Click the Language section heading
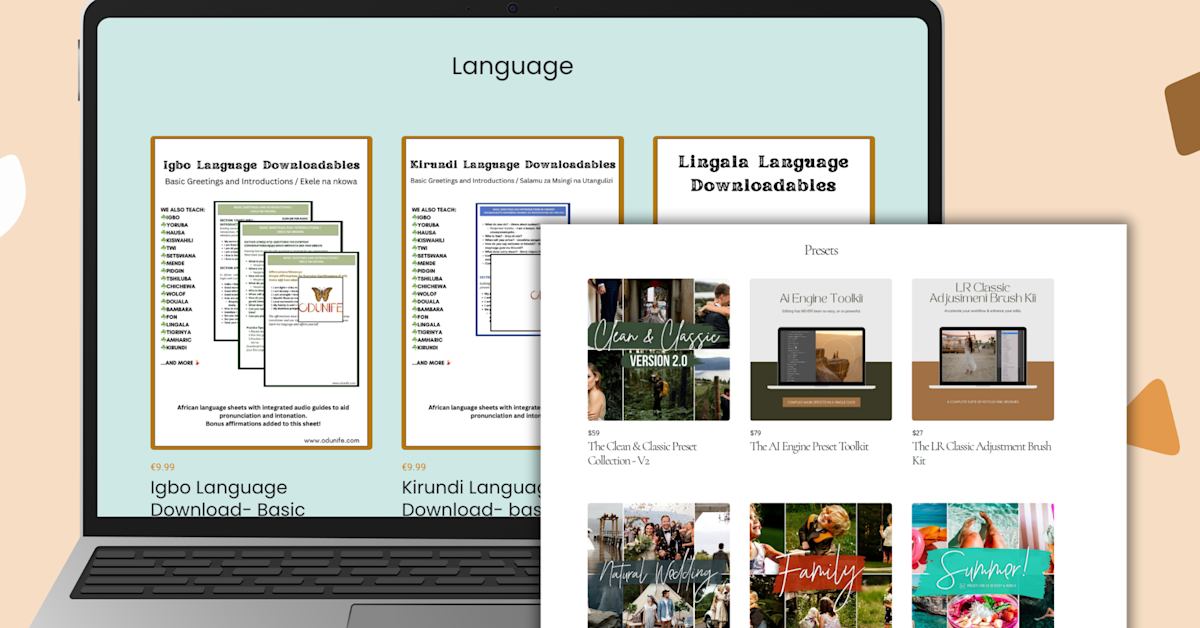 tap(512, 66)
